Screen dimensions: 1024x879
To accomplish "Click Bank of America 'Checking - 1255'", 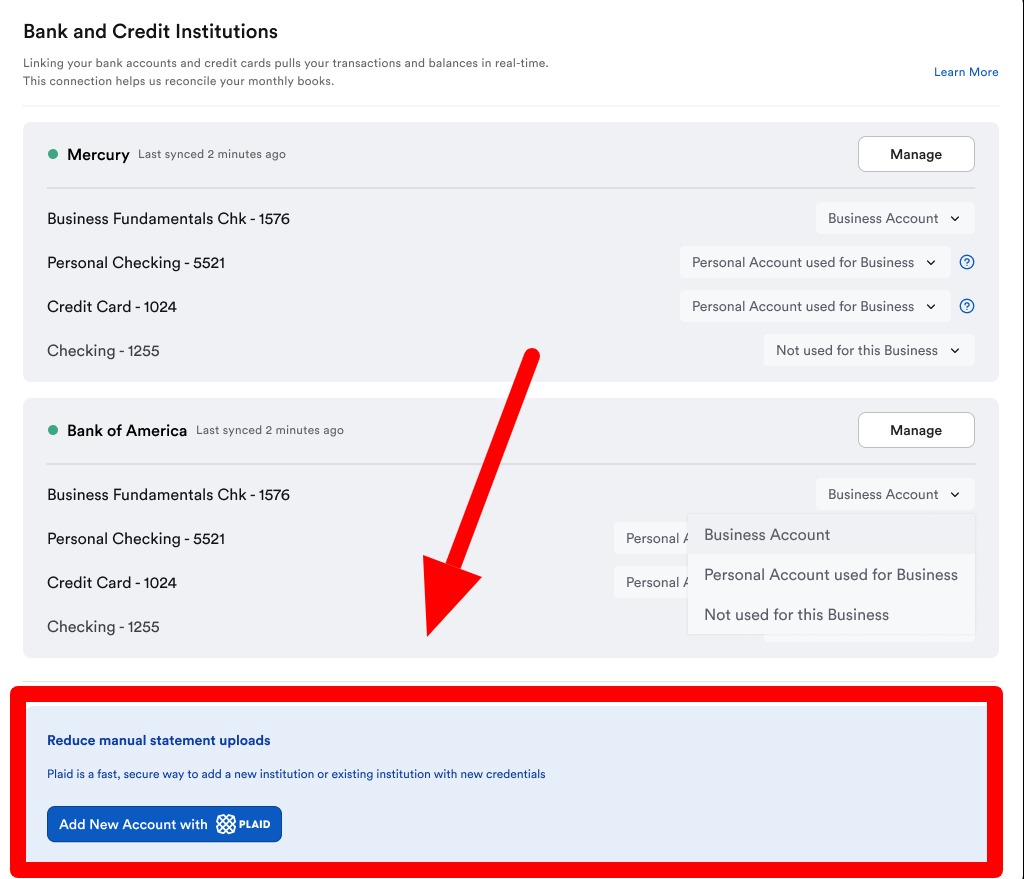I will [x=103, y=627].
